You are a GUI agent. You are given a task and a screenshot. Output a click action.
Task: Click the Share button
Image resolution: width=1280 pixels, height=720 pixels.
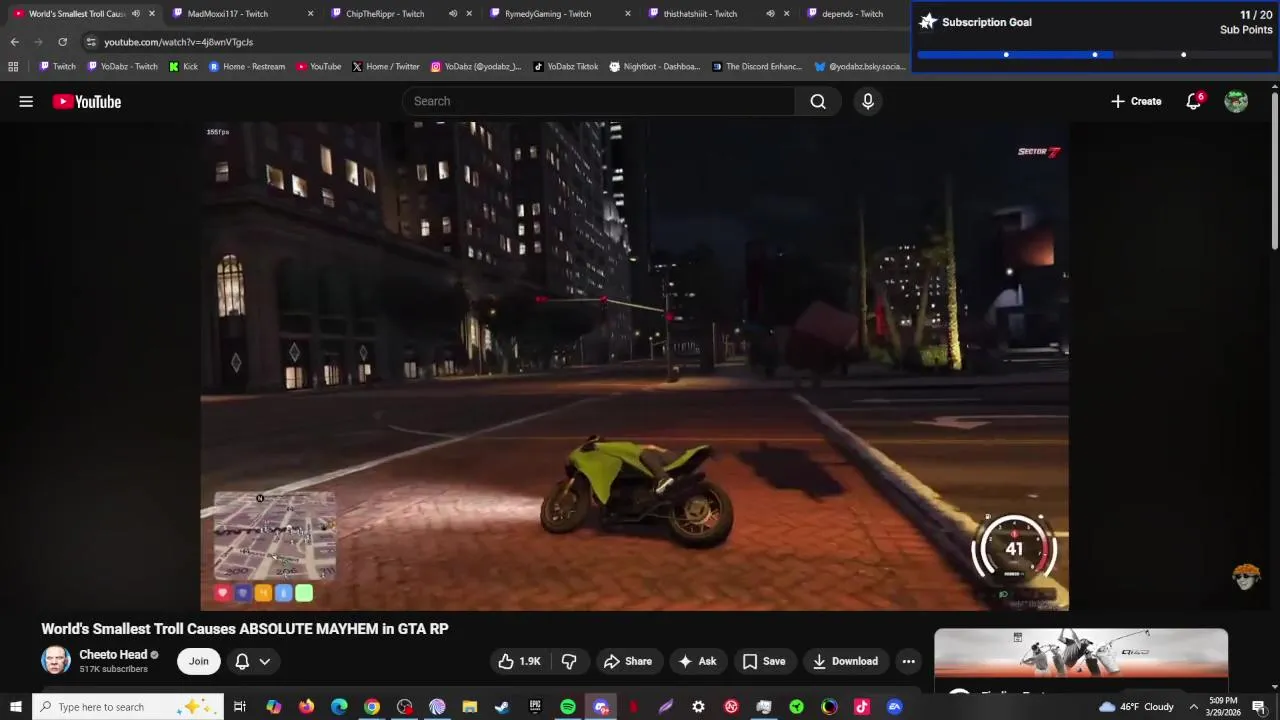tap(628, 661)
